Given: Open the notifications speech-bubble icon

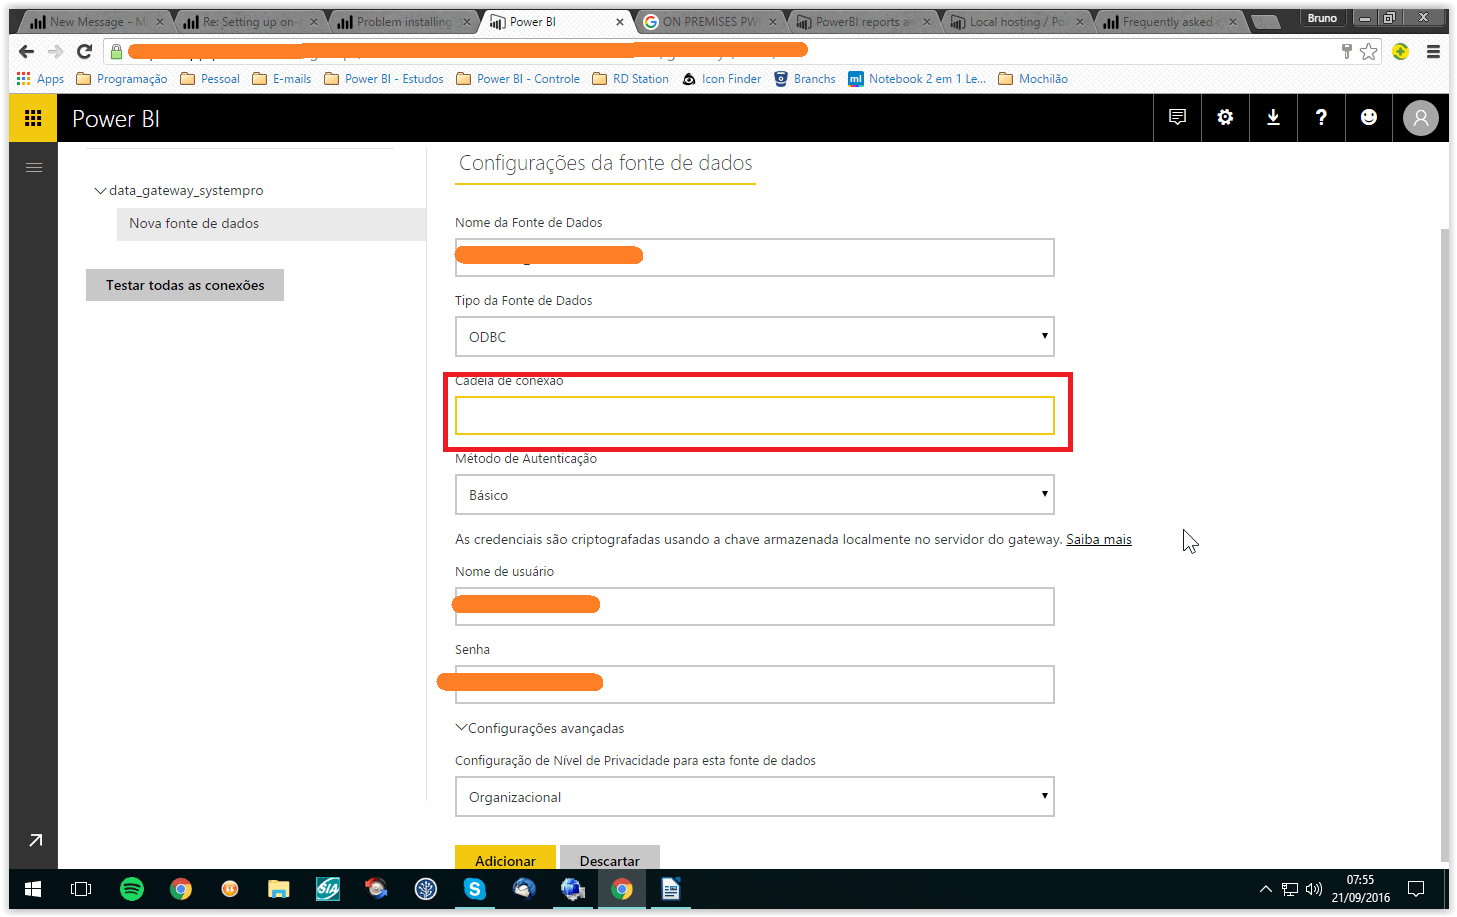Looking at the screenshot, I should tap(1176, 117).
